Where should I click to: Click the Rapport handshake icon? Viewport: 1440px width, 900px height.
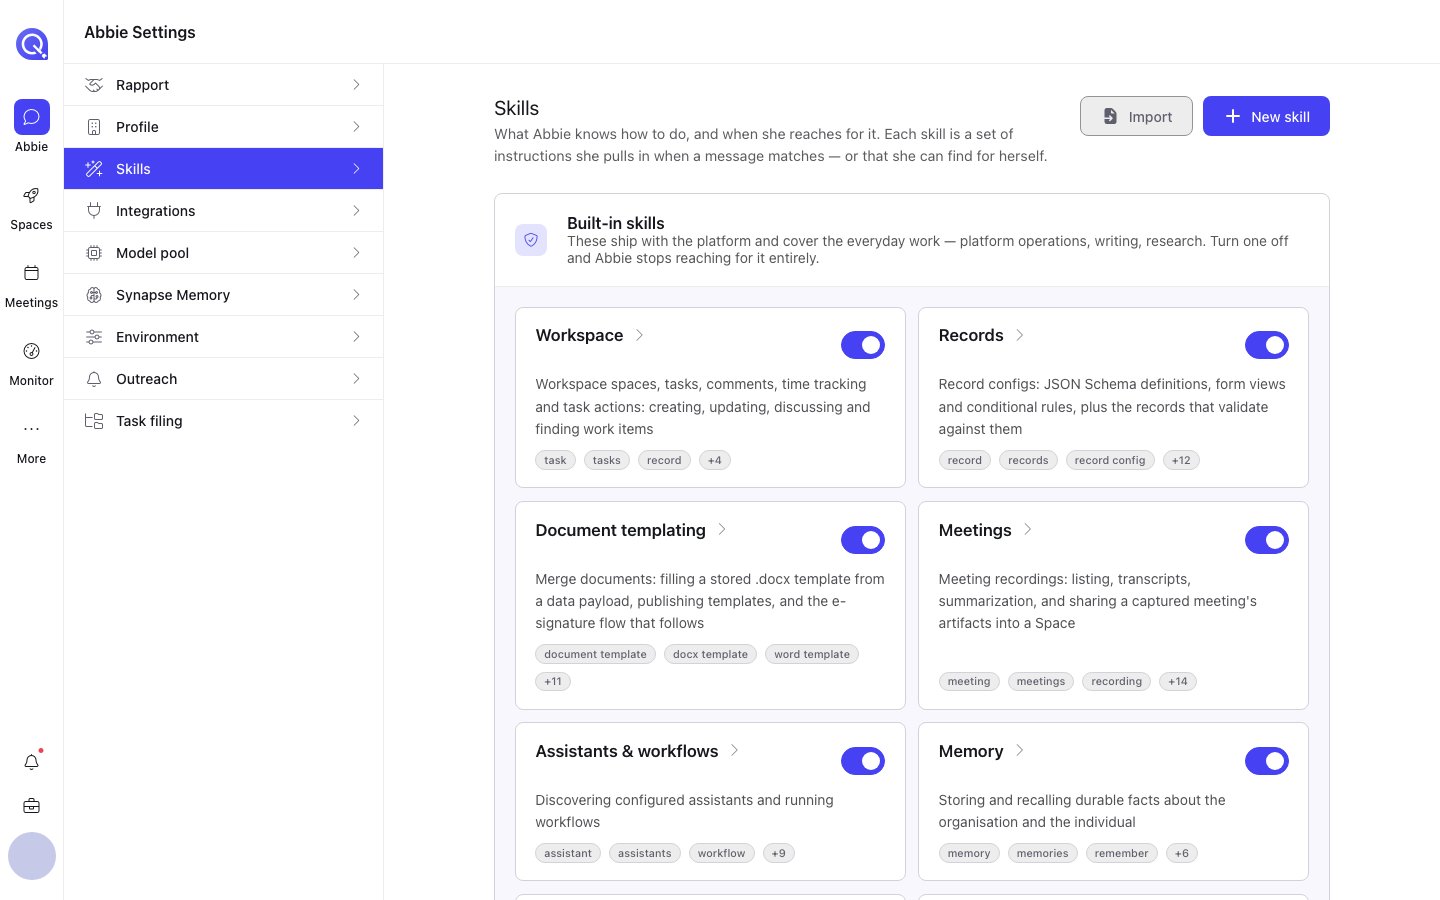pyautogui.click(x=94, y=85)
